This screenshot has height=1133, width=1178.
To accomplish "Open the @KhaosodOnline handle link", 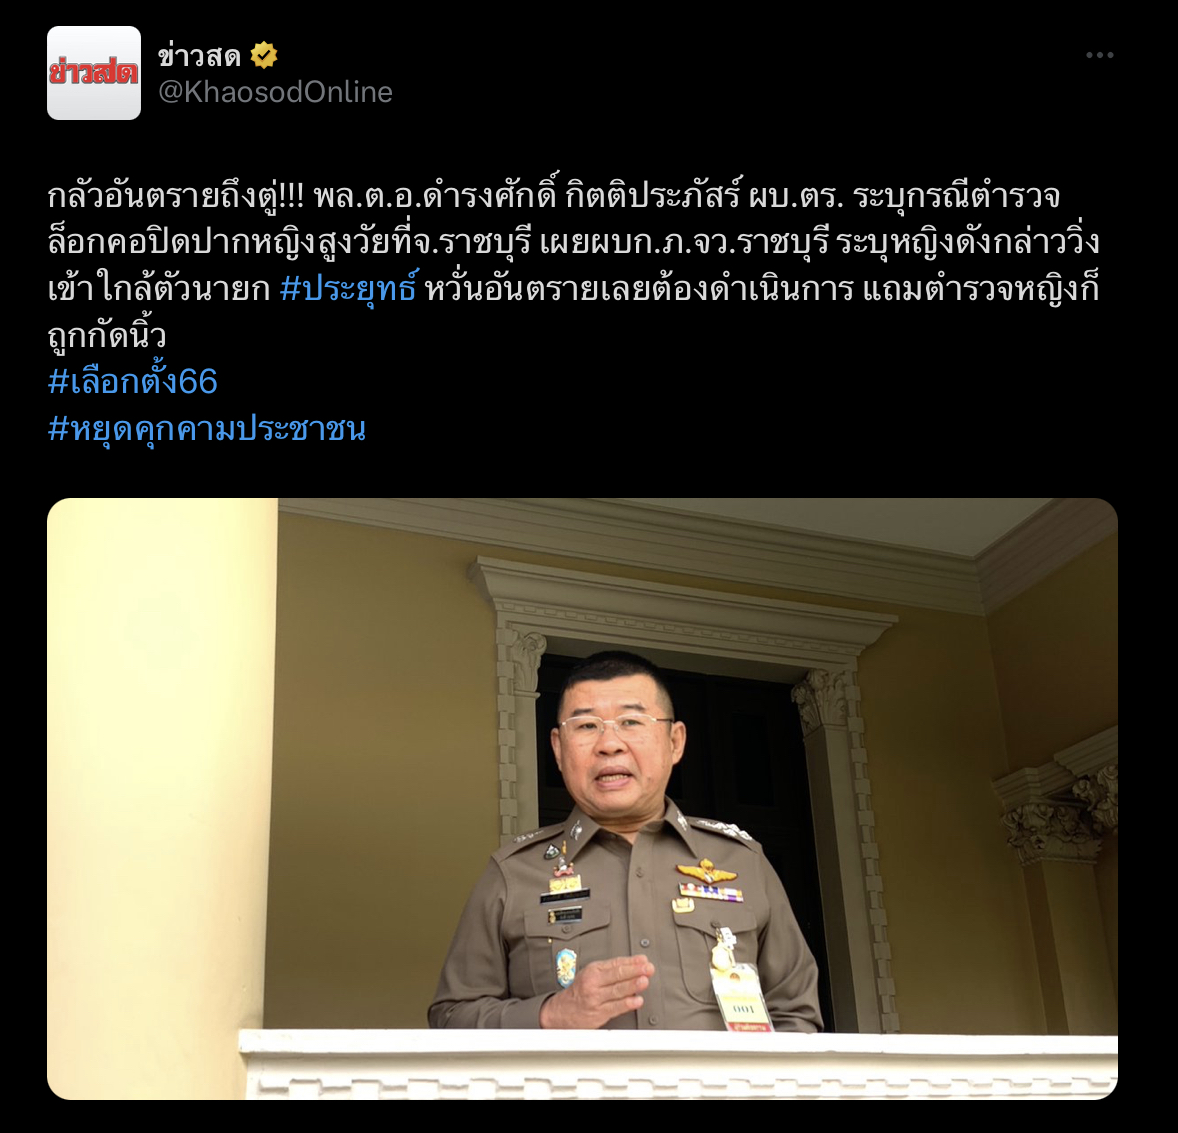I will tap(275, 92).
